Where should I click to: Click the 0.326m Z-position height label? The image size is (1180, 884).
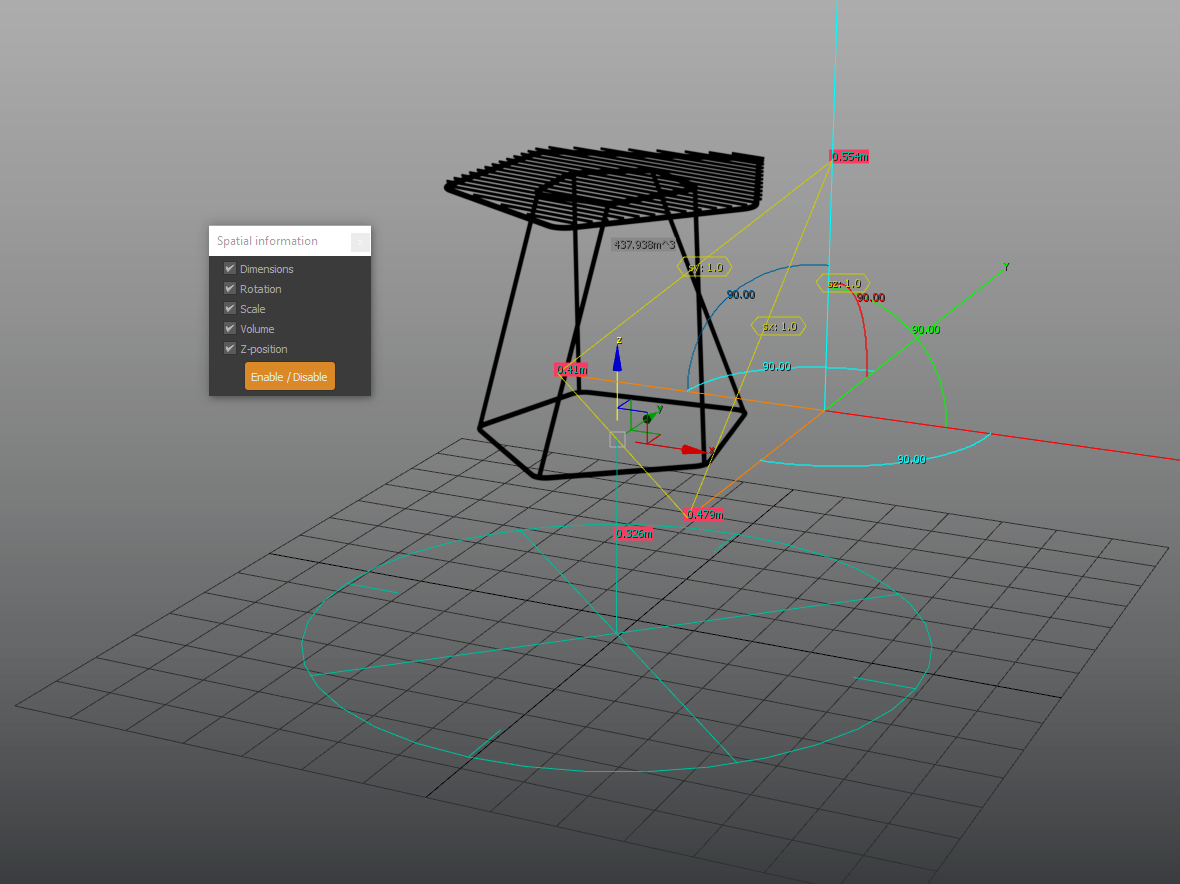[633, 534]
